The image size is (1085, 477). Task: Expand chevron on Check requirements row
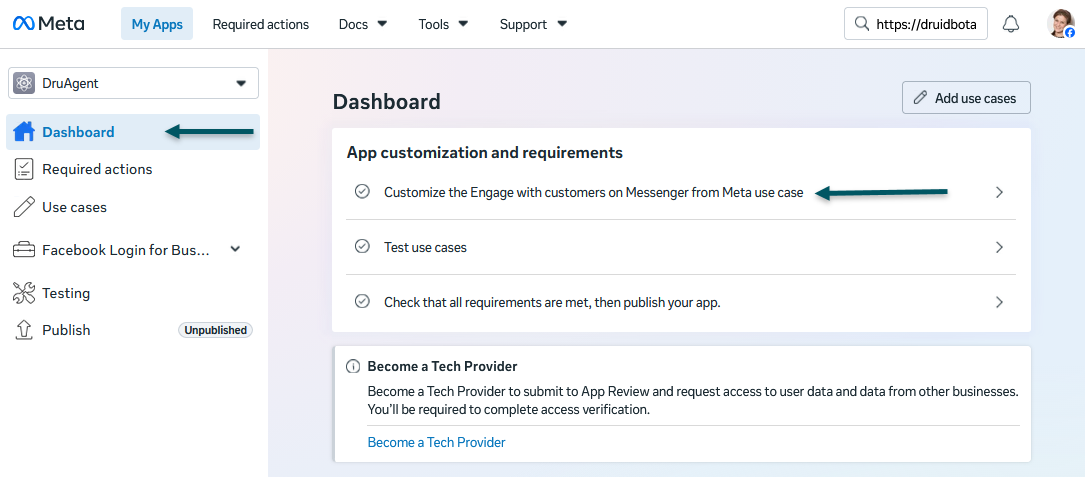999,303
